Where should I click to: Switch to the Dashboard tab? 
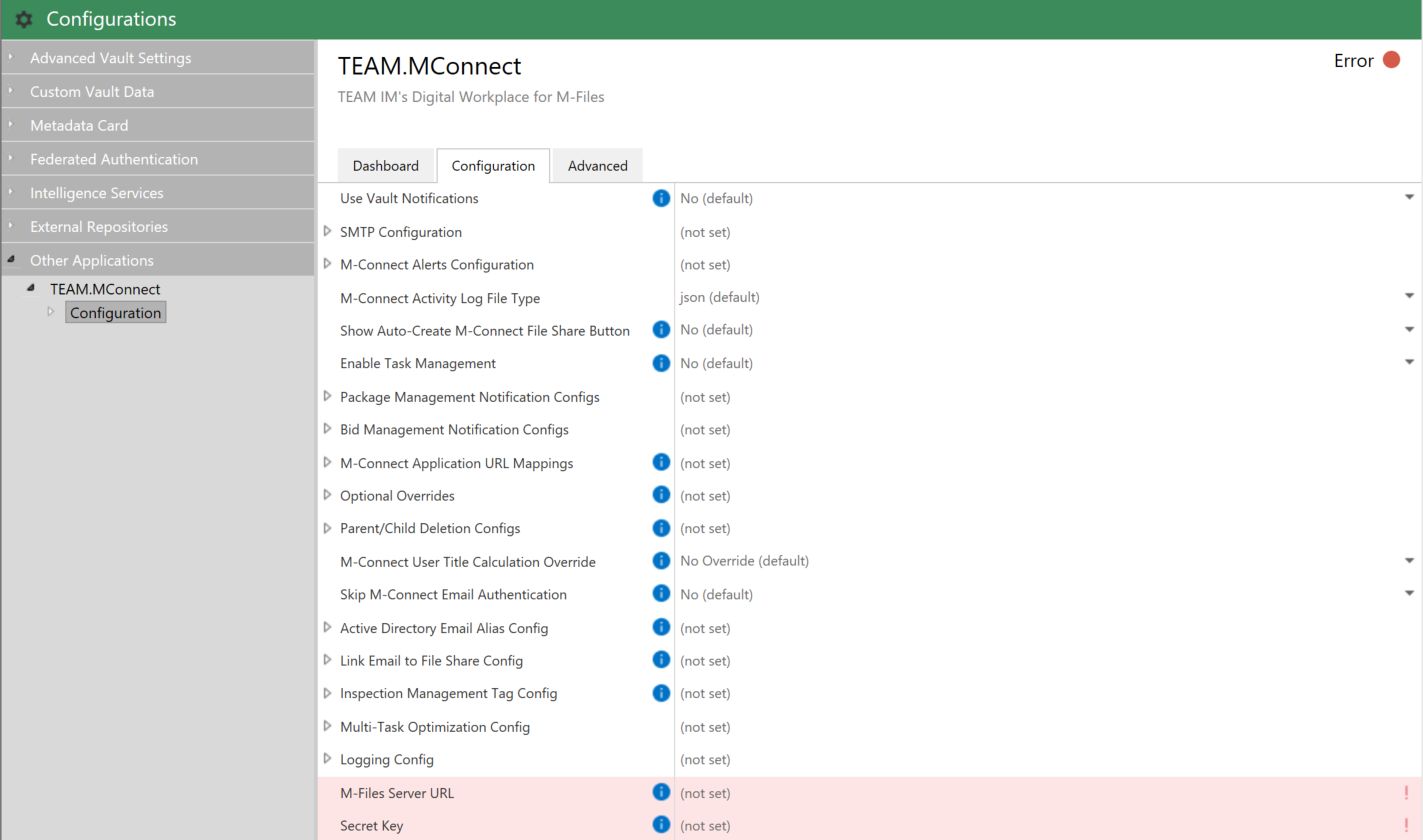pos(386,165)
